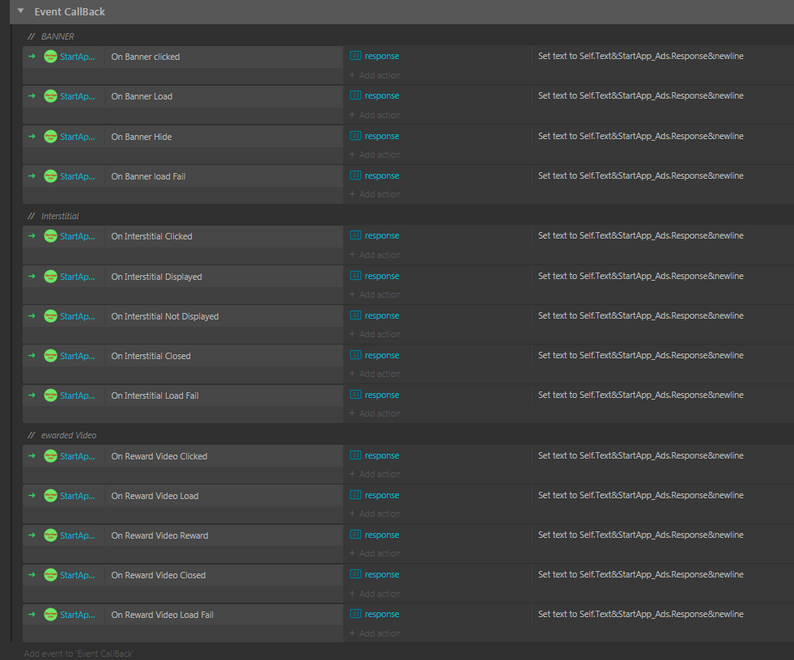Viewport: 794px width, 660px height.
Task: Click response object name in On Banner load Fail row
Action: tap(382, 176)
